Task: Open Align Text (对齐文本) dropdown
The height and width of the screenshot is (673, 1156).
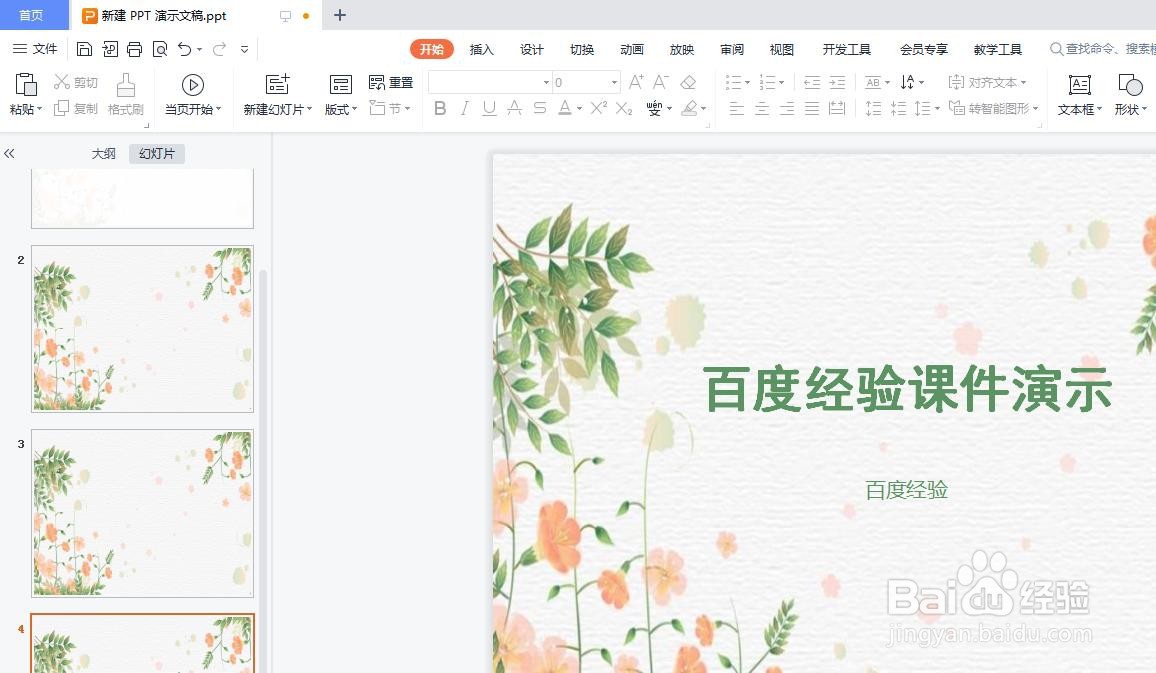Action: click(987, 82)
